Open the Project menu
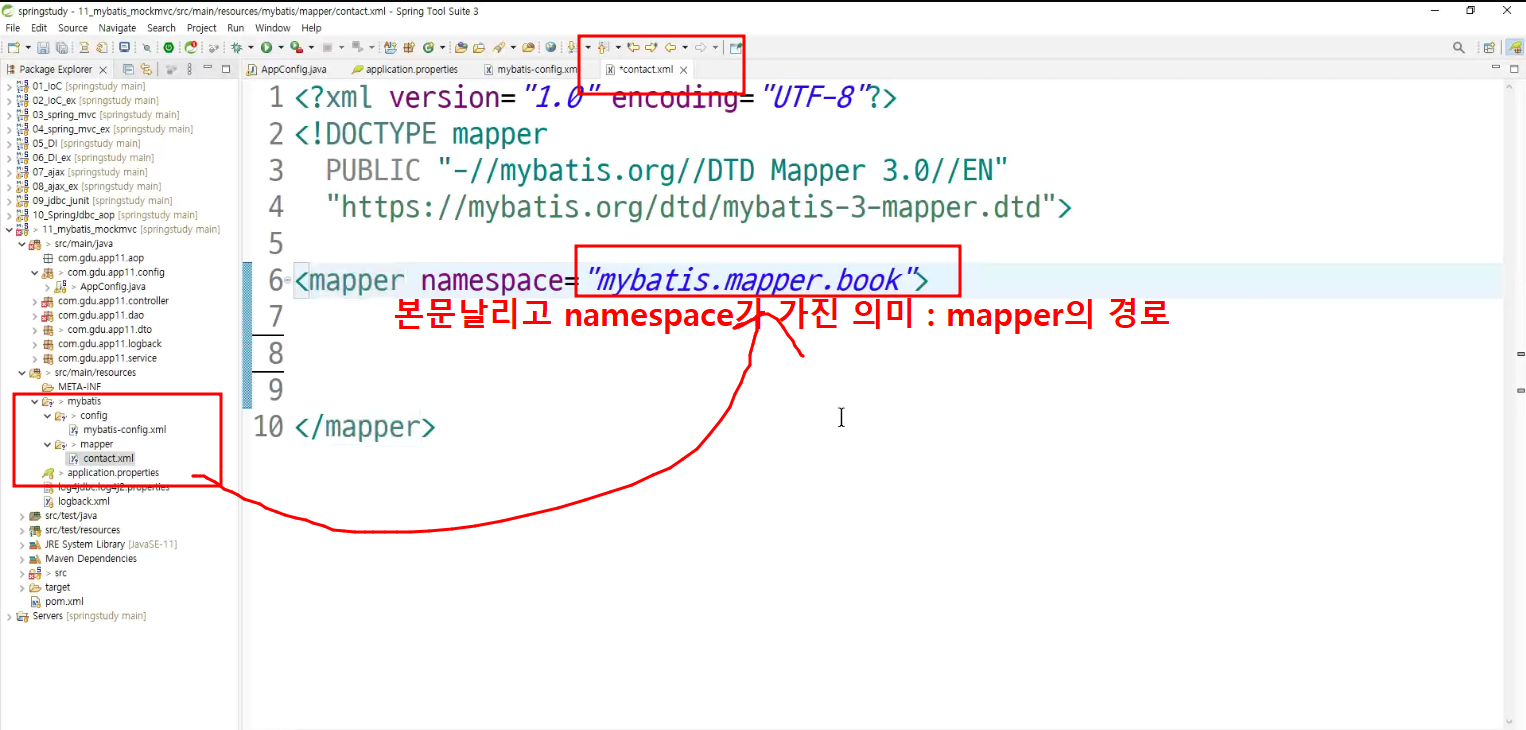The height and width of the screenshot is (730, 1526). pyautogui.click(x=201, y=28)
